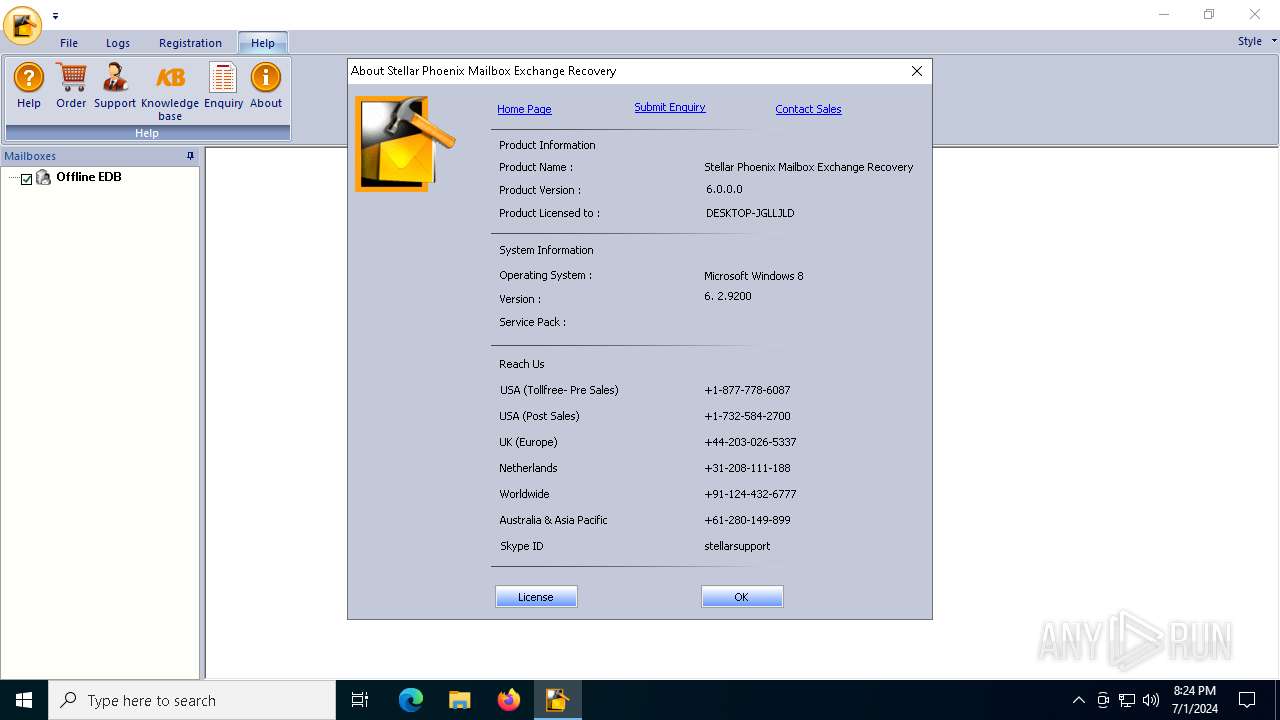This screenshot has width=1280, height=720.
Task: Open File Explorer from taskbar
Action: point(460,700)
